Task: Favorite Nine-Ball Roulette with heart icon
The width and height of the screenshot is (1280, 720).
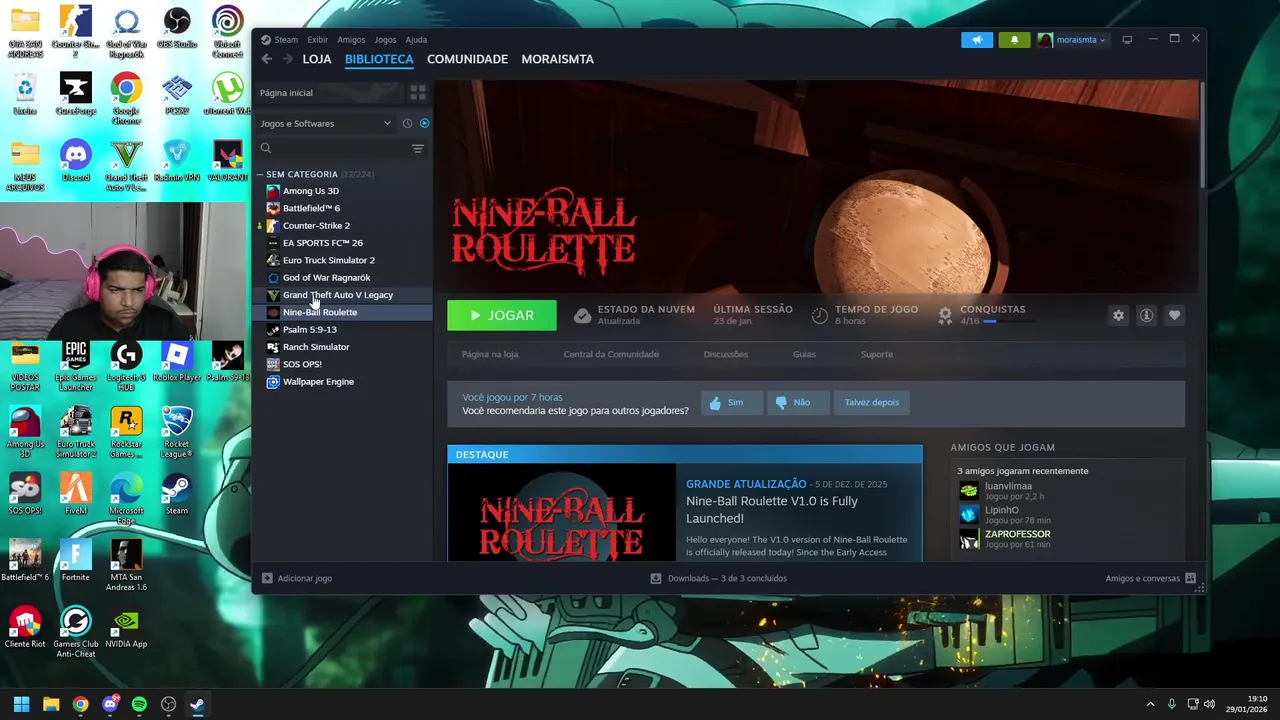Action: pos(1174,315)
